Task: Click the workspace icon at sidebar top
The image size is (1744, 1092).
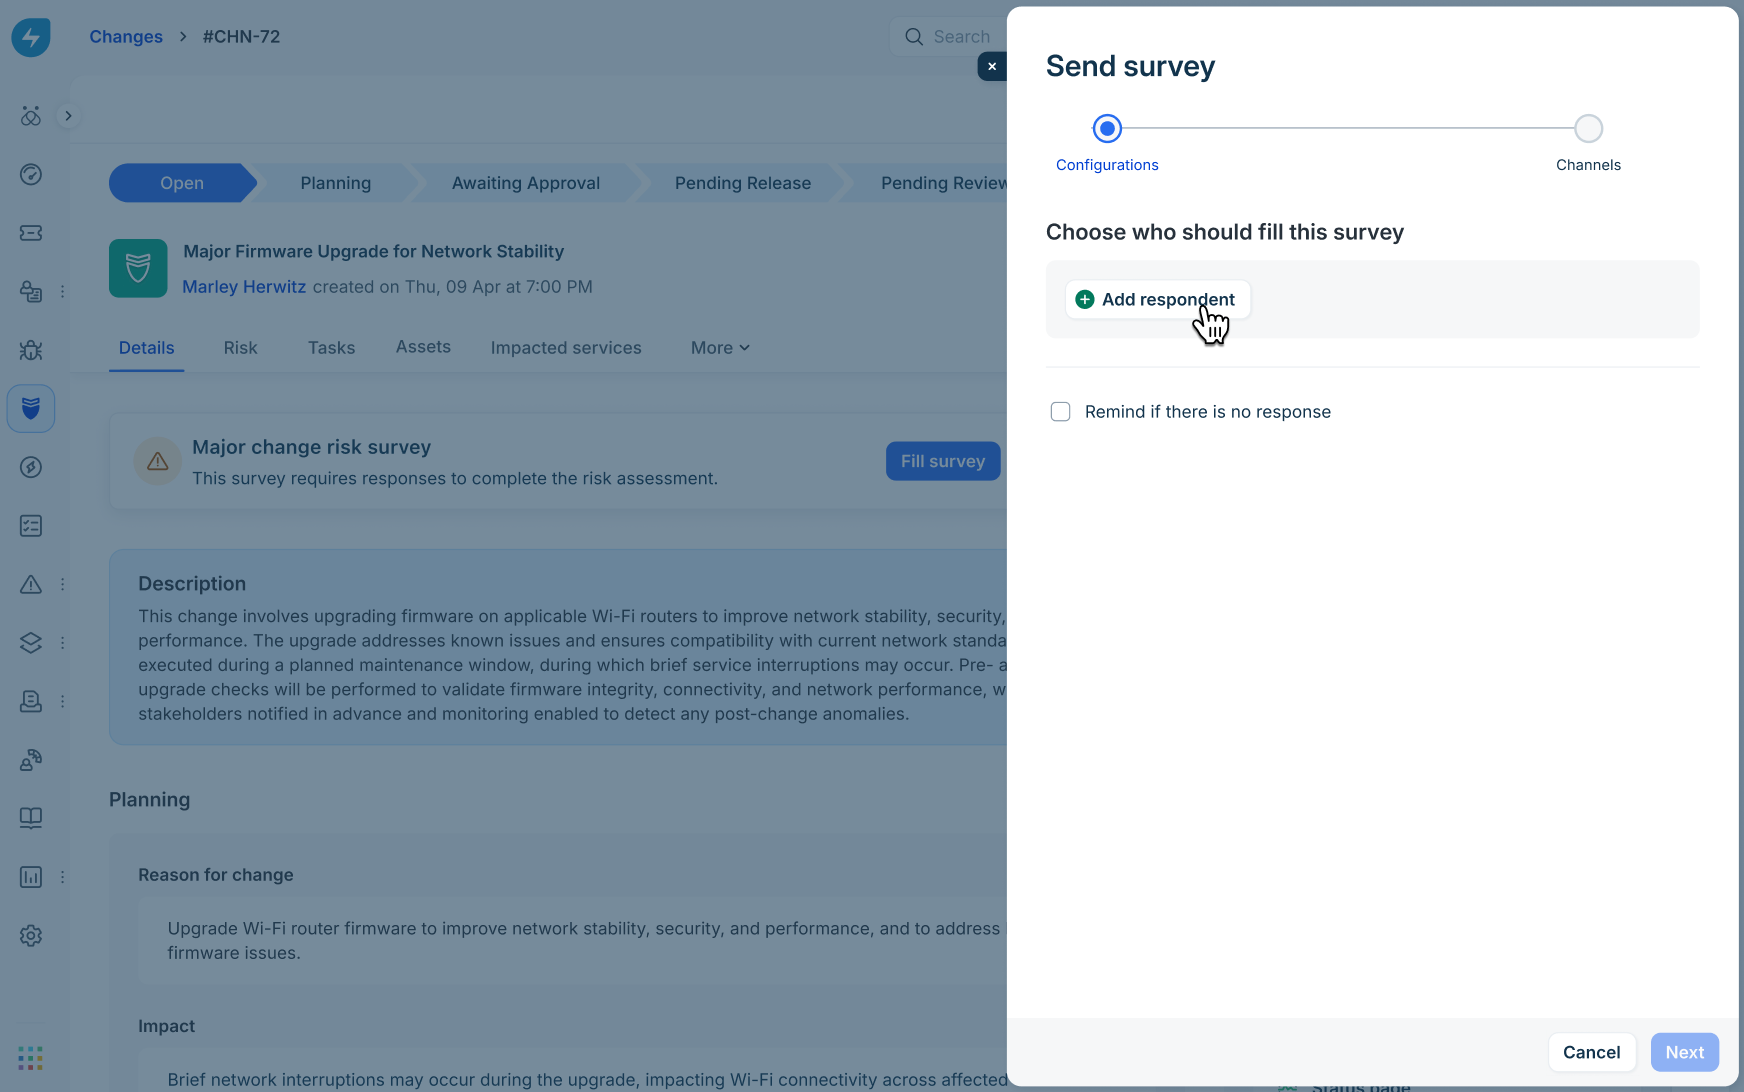Action: point(31,116)
